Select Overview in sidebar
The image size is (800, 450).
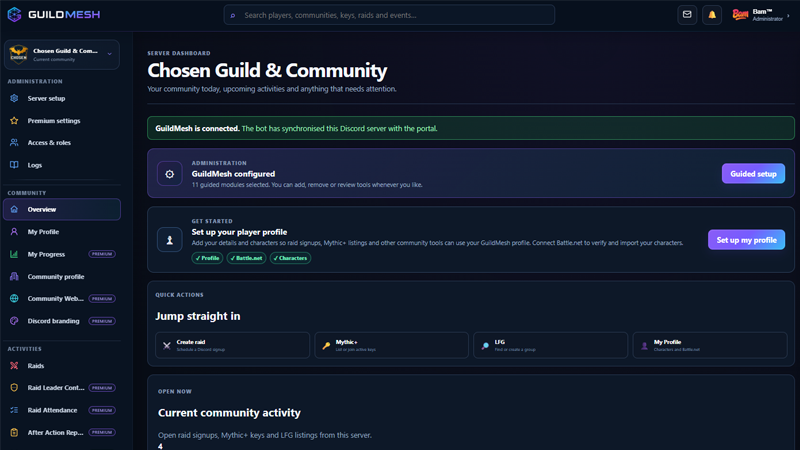pyautogui.click(x=62, y=209)
